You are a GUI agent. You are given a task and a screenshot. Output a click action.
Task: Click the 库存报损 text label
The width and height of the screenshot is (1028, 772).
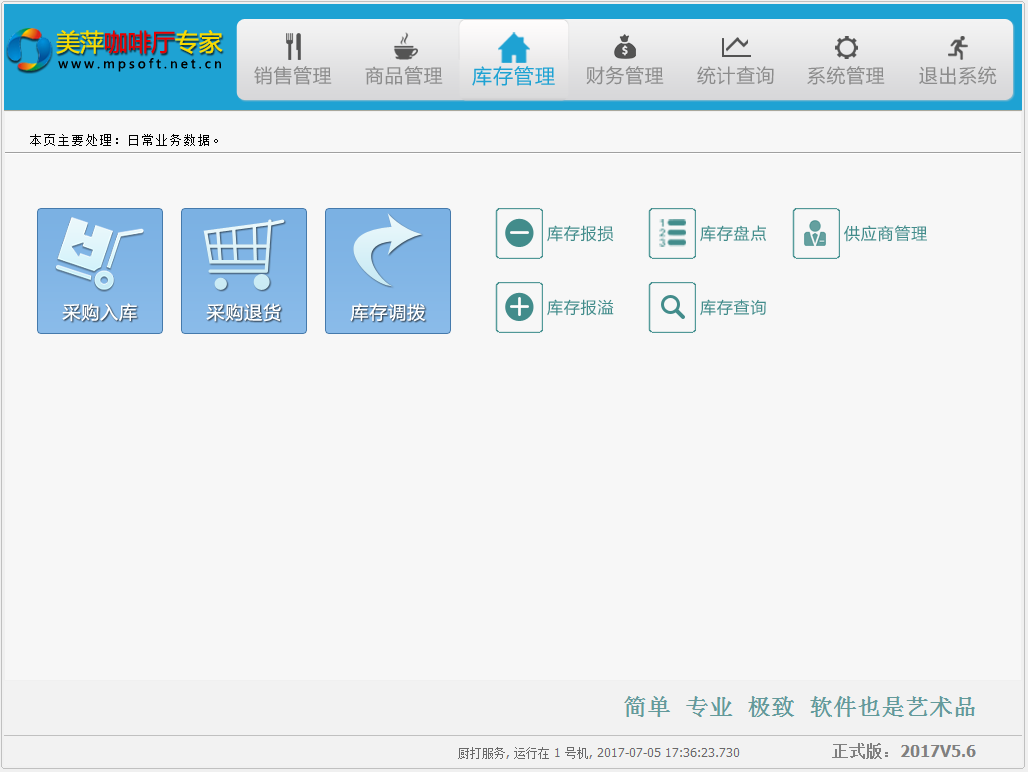580,234
